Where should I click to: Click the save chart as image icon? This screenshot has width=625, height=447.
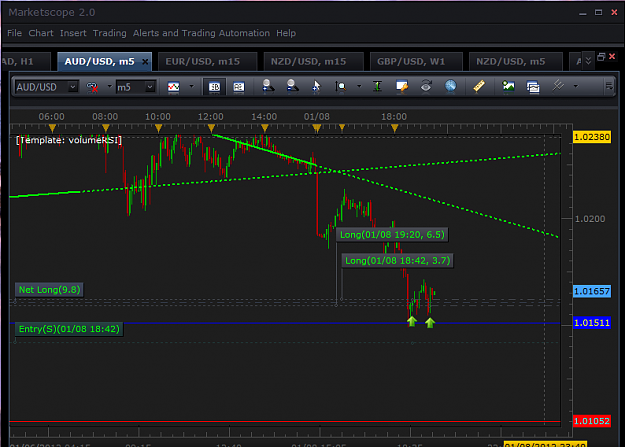[508, 86]
